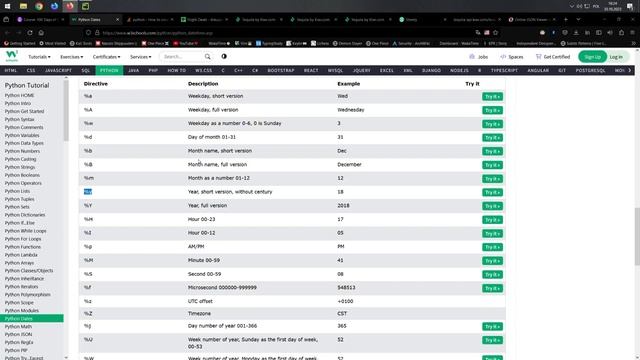Select CSS in the topic bar
Screen dimensions: 640x360
click(x=31, y=70)
